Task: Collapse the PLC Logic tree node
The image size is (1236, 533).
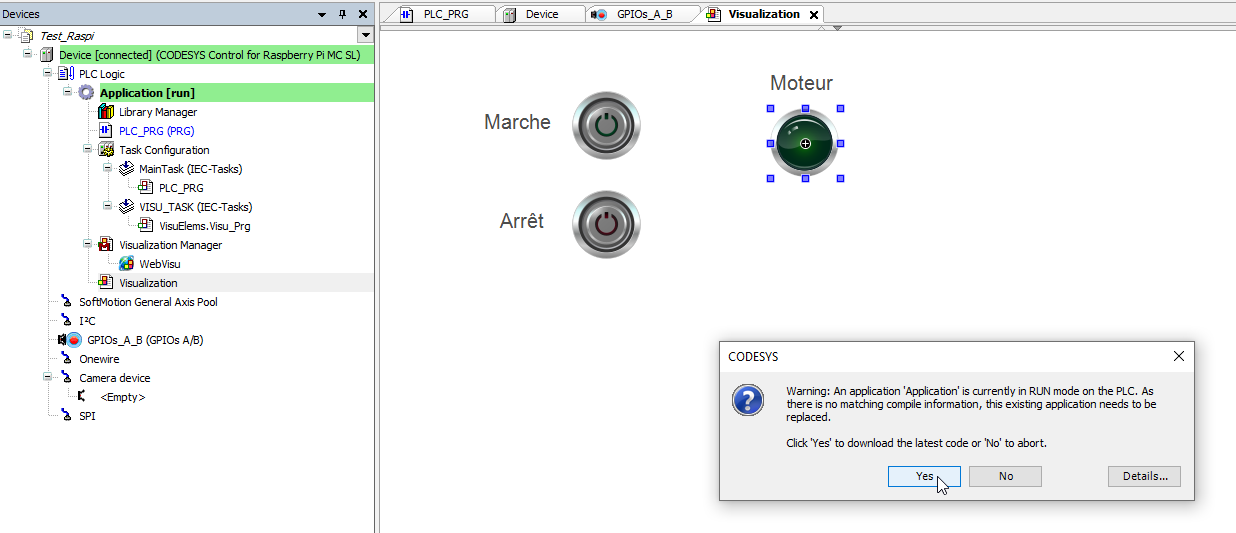Action: pos(47,74)
